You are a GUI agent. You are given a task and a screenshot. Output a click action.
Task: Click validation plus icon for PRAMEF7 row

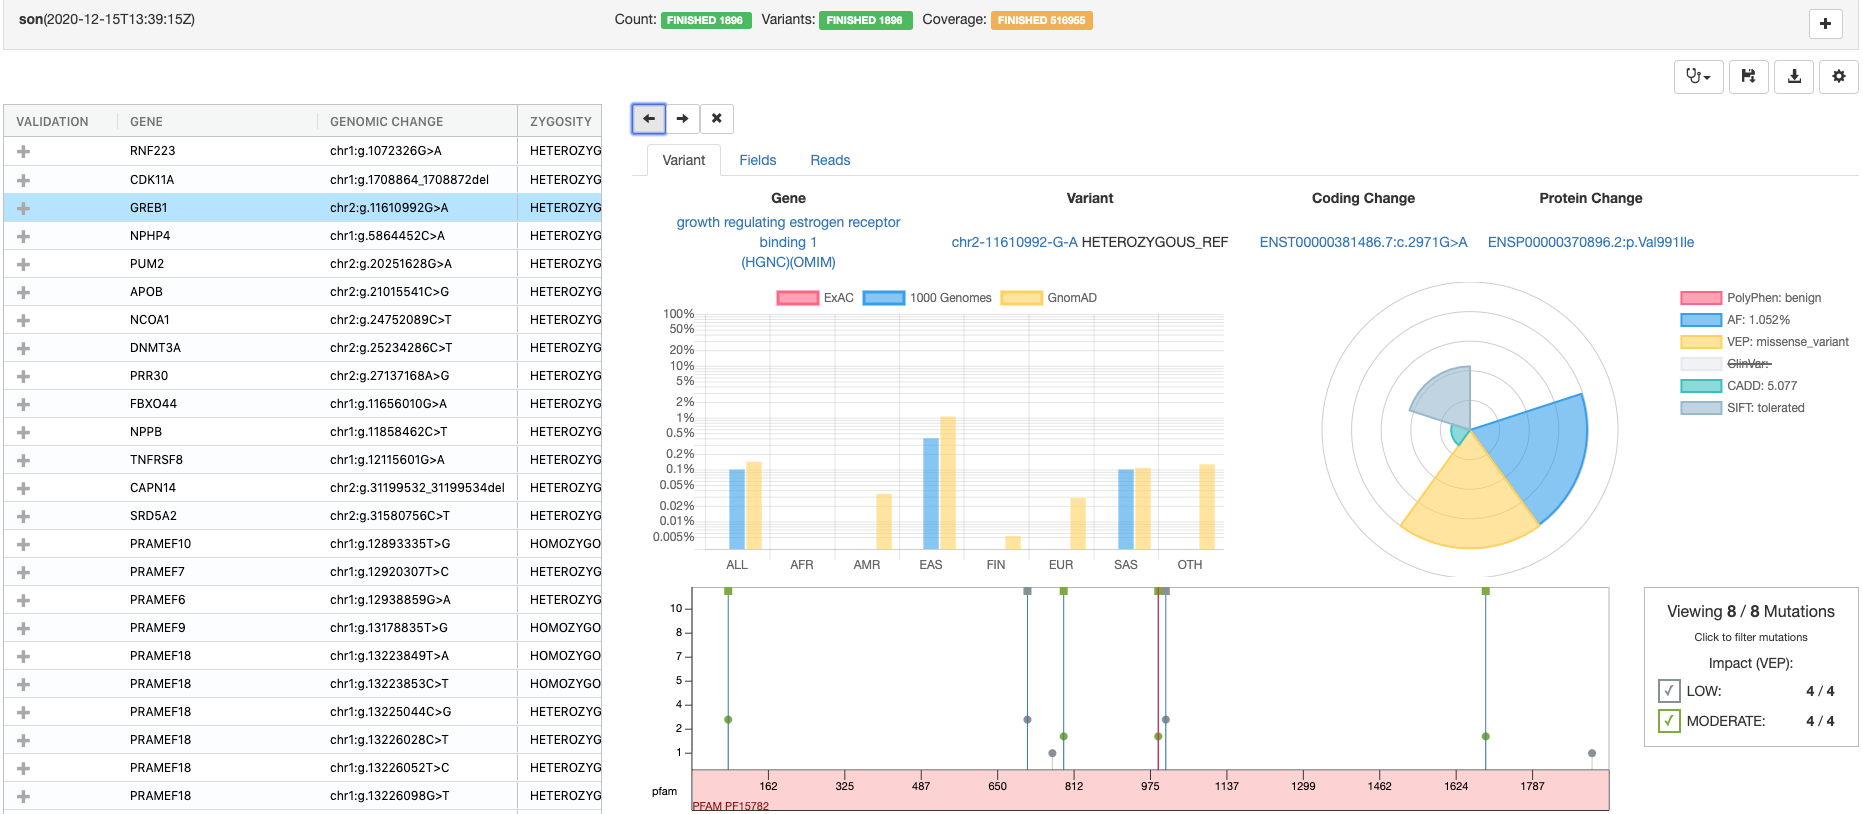pos(23,572)
